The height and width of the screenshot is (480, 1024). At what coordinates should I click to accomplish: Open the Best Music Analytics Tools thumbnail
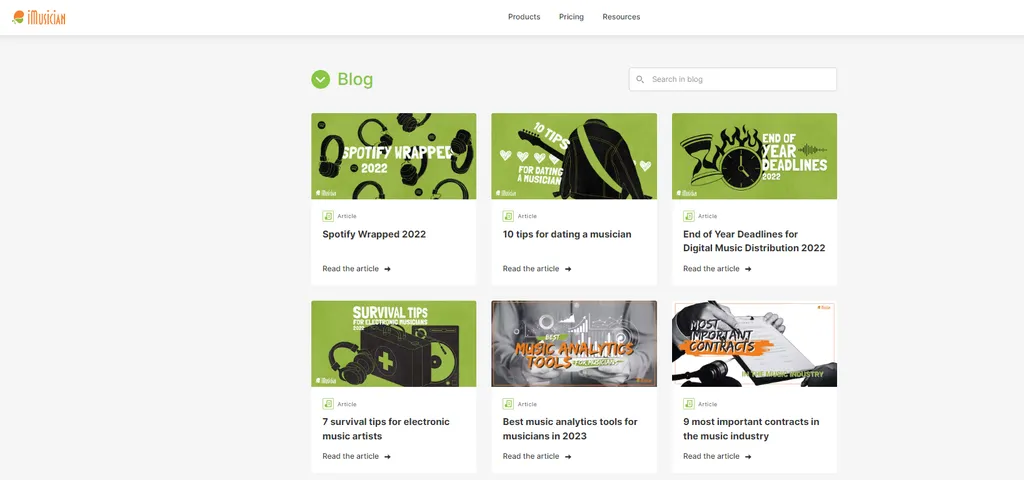tap(574, 343)
